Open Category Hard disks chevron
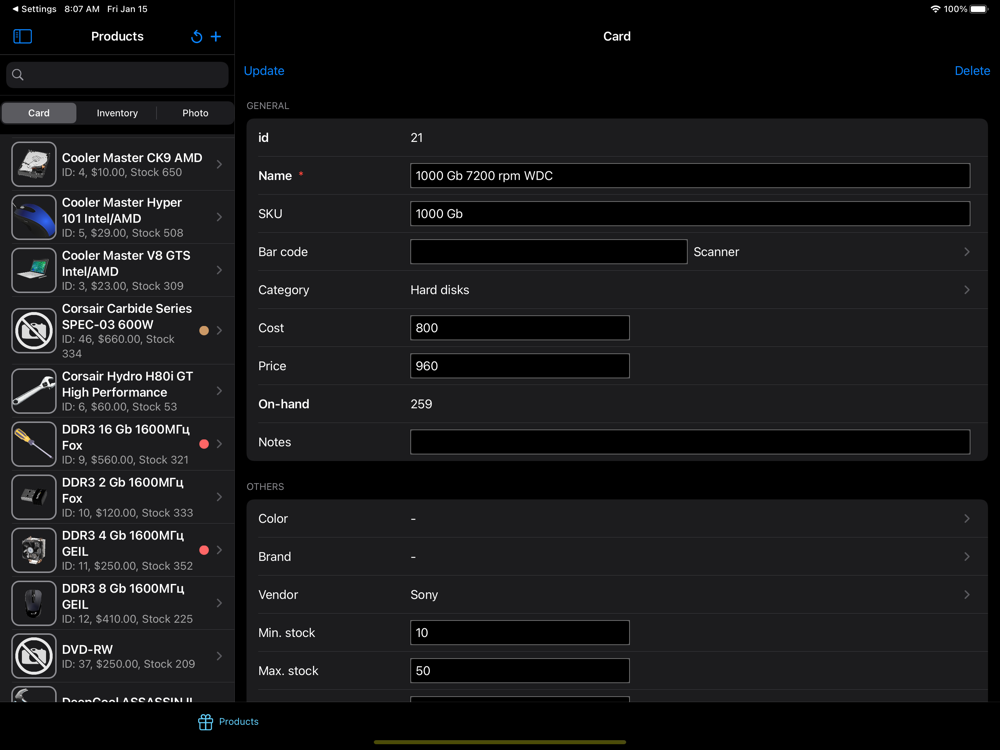1000x750 pixels. pyautogui.click(x=967, y=290)
